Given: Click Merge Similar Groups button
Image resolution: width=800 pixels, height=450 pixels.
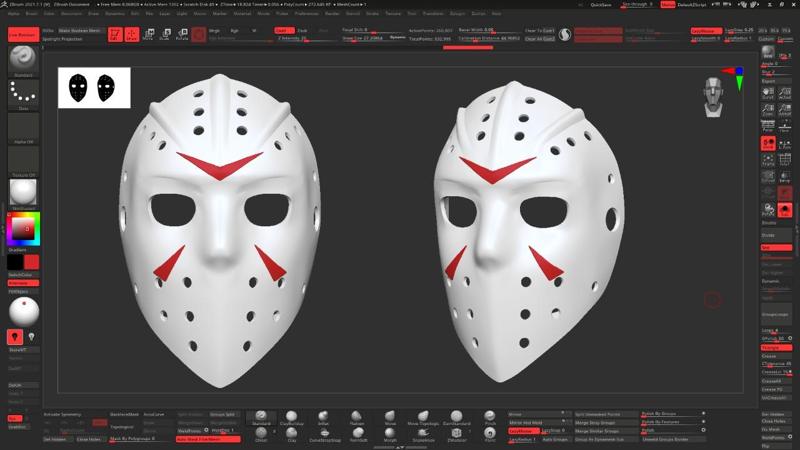Looking at the screenshot, I should 606,431.
